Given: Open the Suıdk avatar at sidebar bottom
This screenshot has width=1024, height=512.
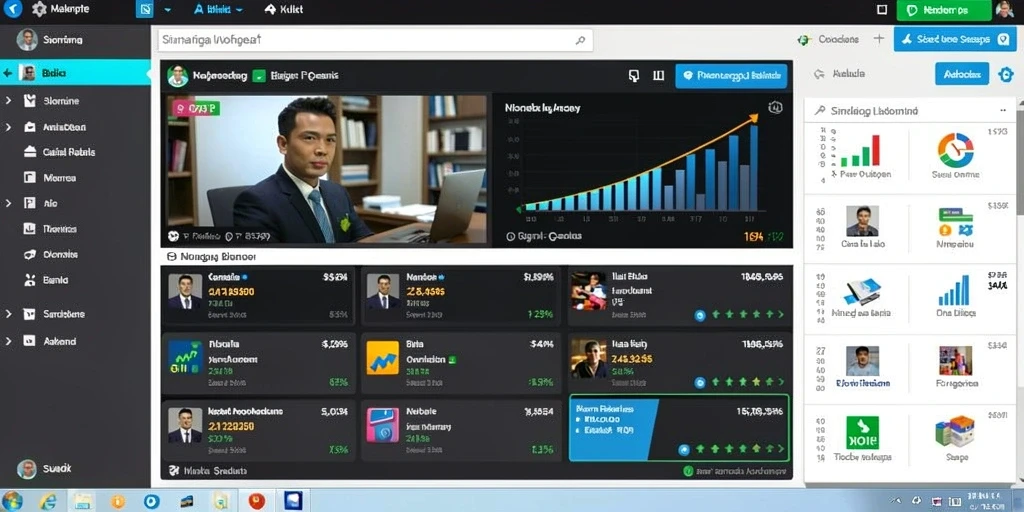Looking at the screenshot, I should [x=27, y=469].
